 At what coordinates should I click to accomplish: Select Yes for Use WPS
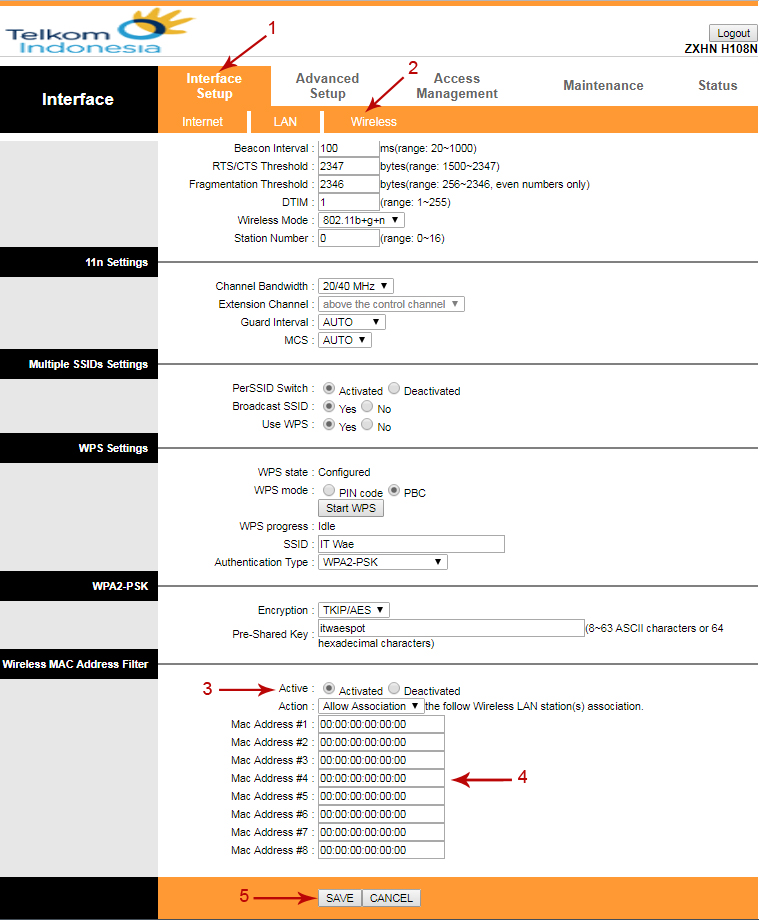(x=329, y=424)
